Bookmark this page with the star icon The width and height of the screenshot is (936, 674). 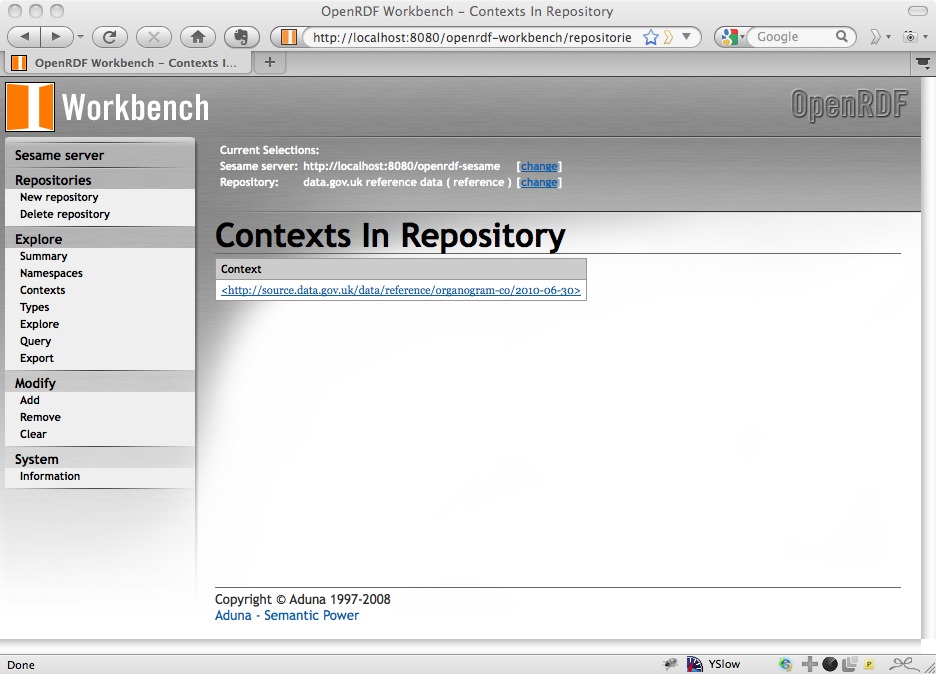click(x=651, y=37)
